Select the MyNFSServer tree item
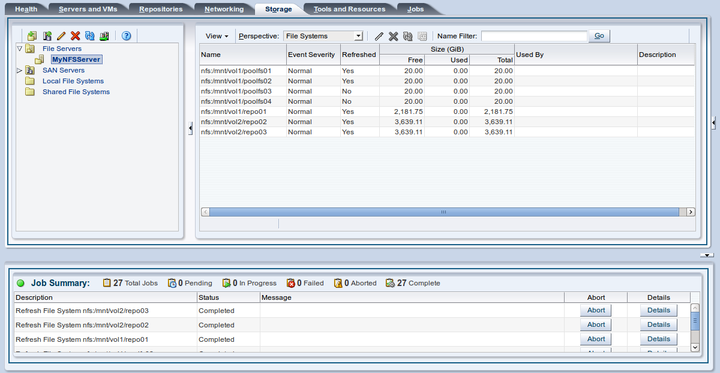 [76, 59]
